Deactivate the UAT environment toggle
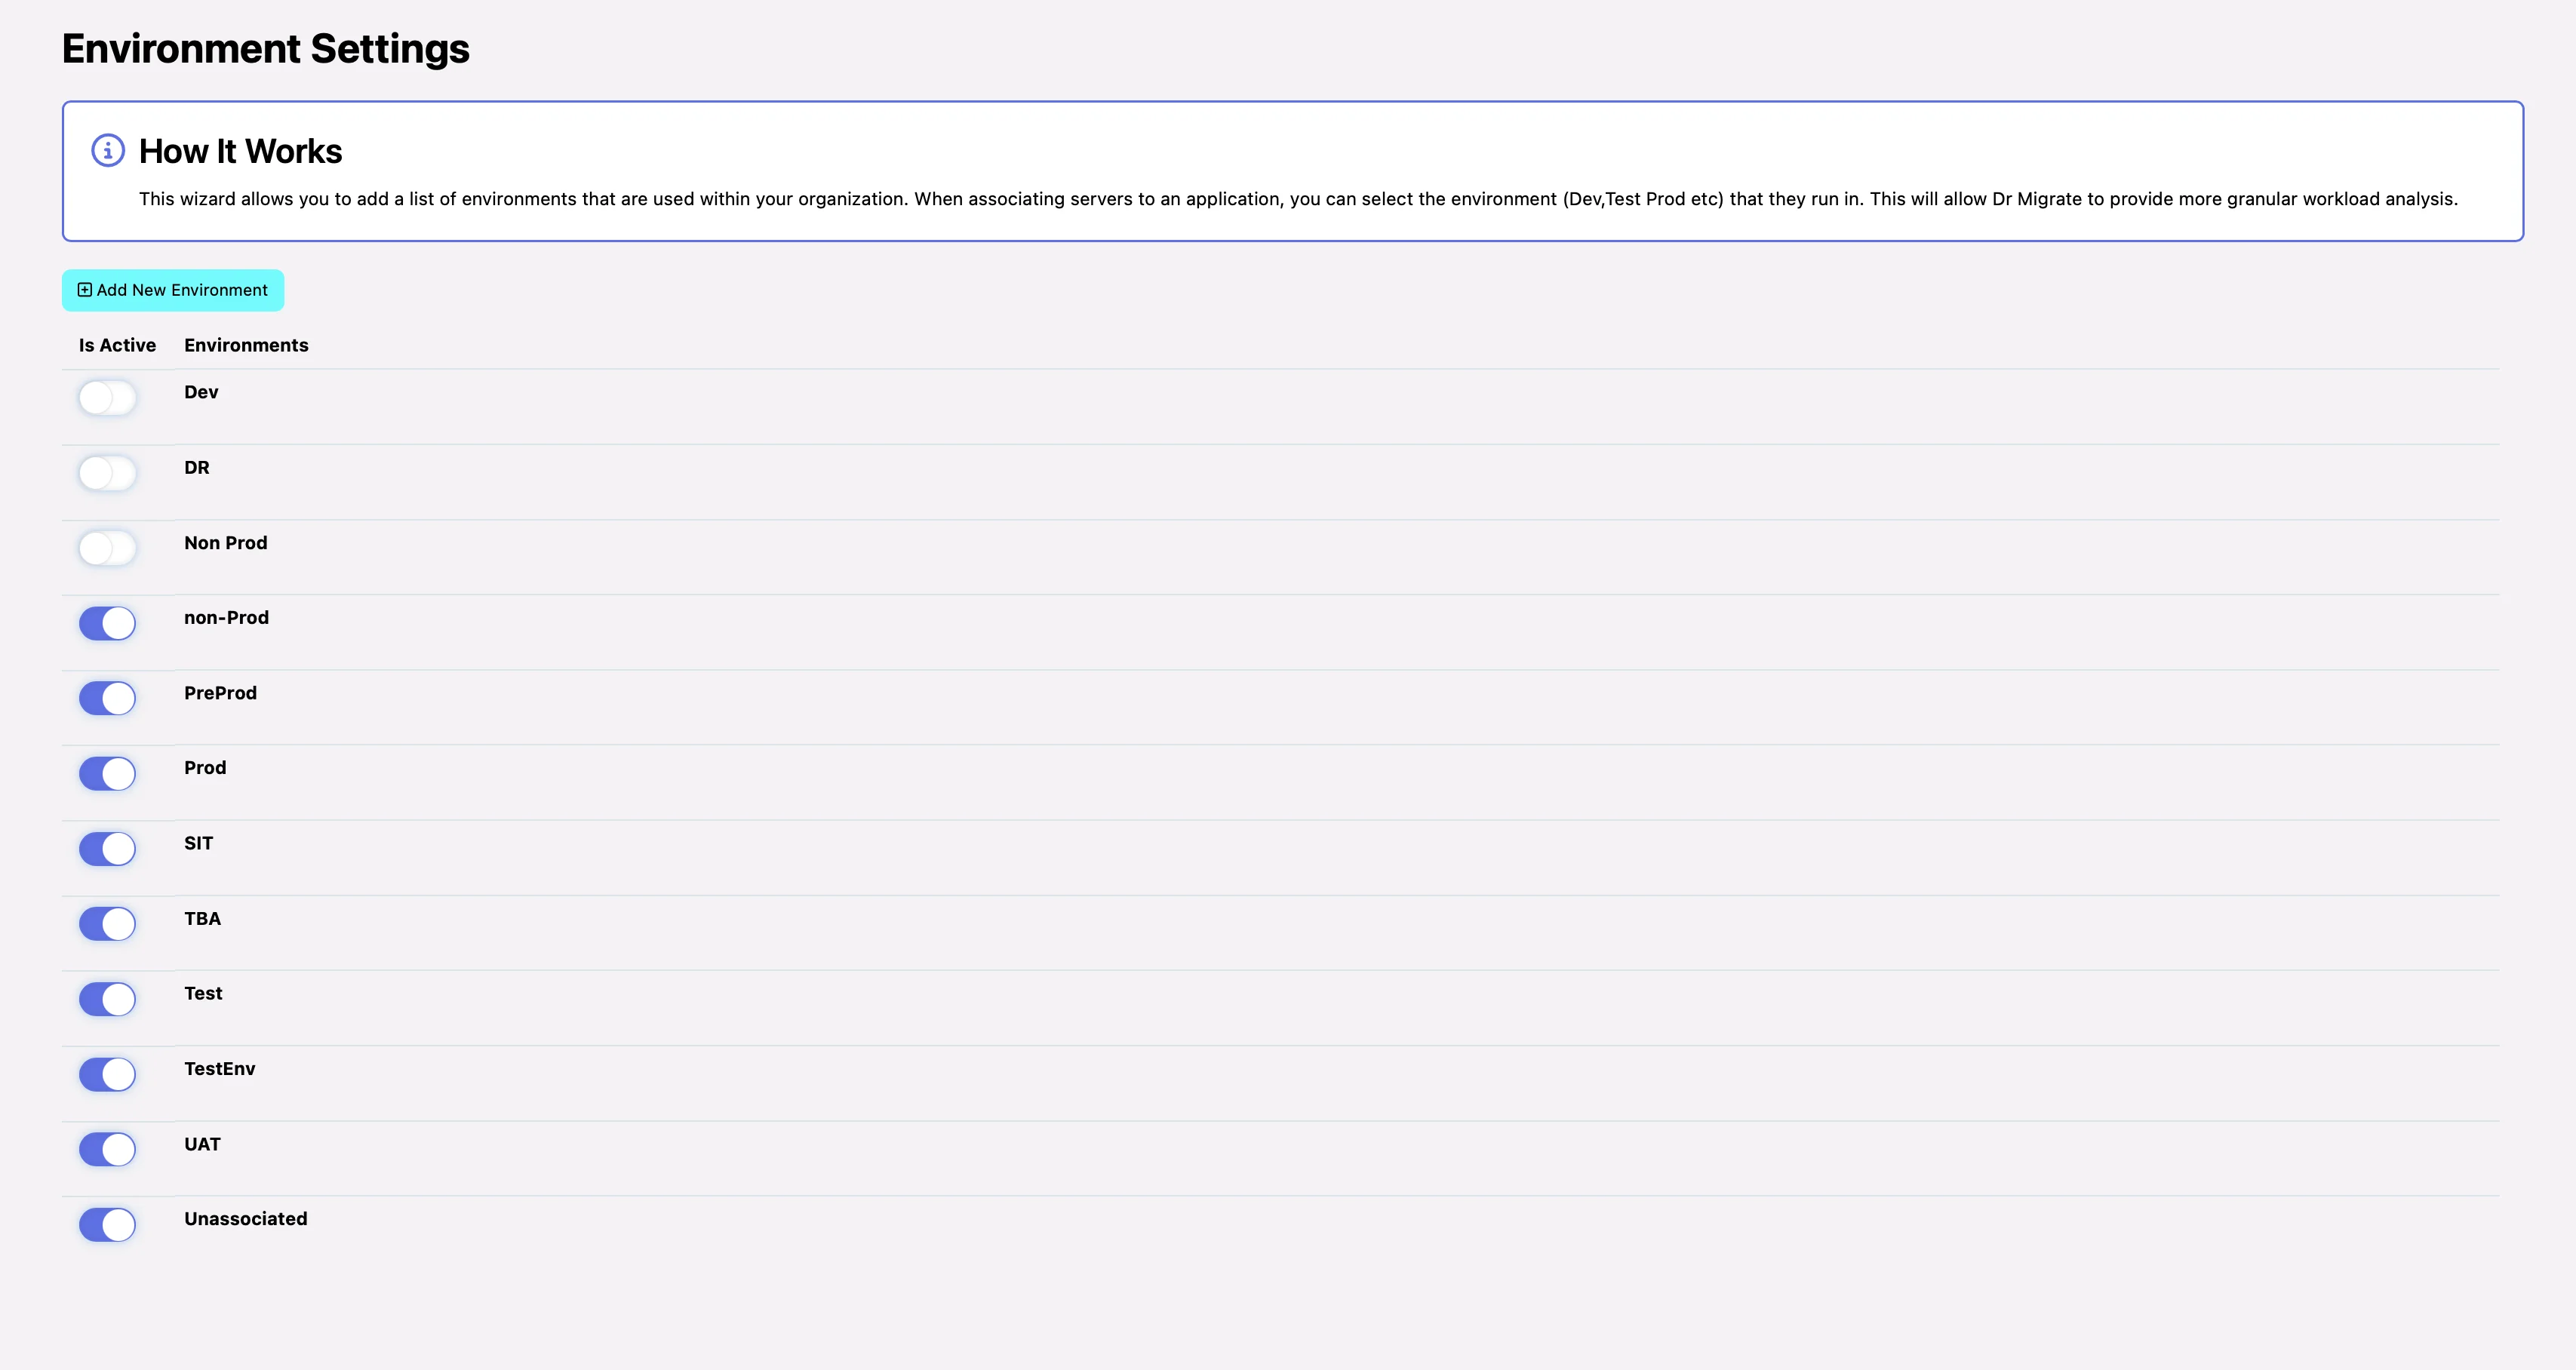Screen dimensions: 2576x1370 (107, 1149)
